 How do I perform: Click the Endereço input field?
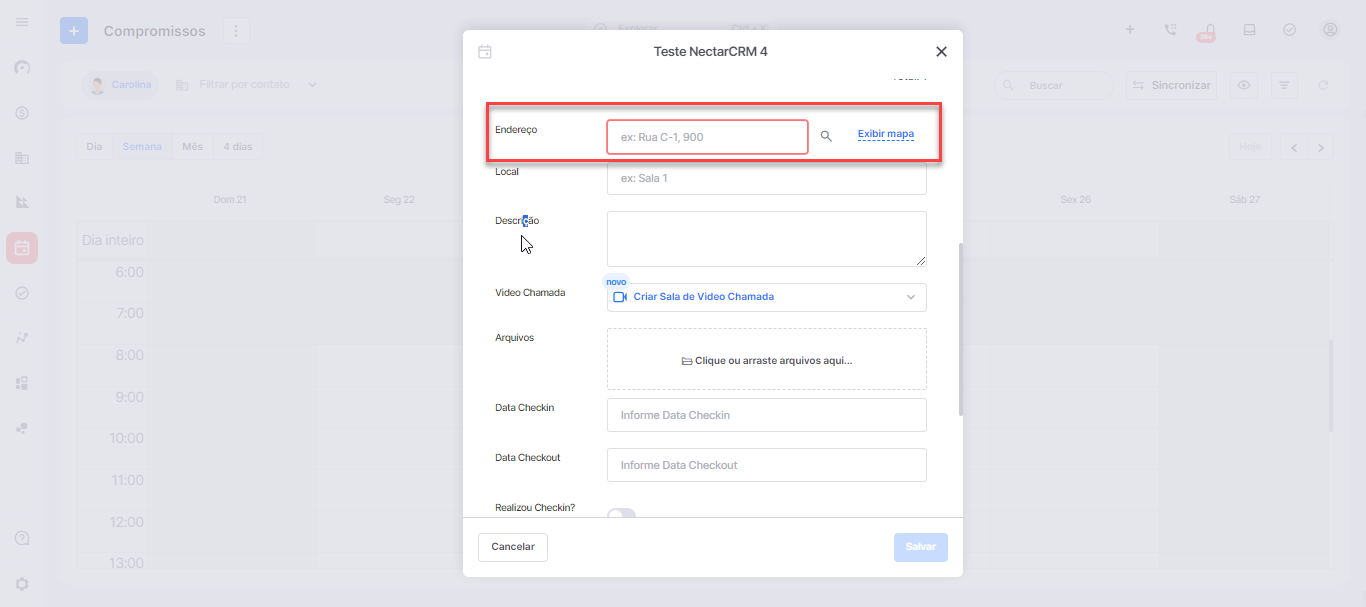pos(707,137)
